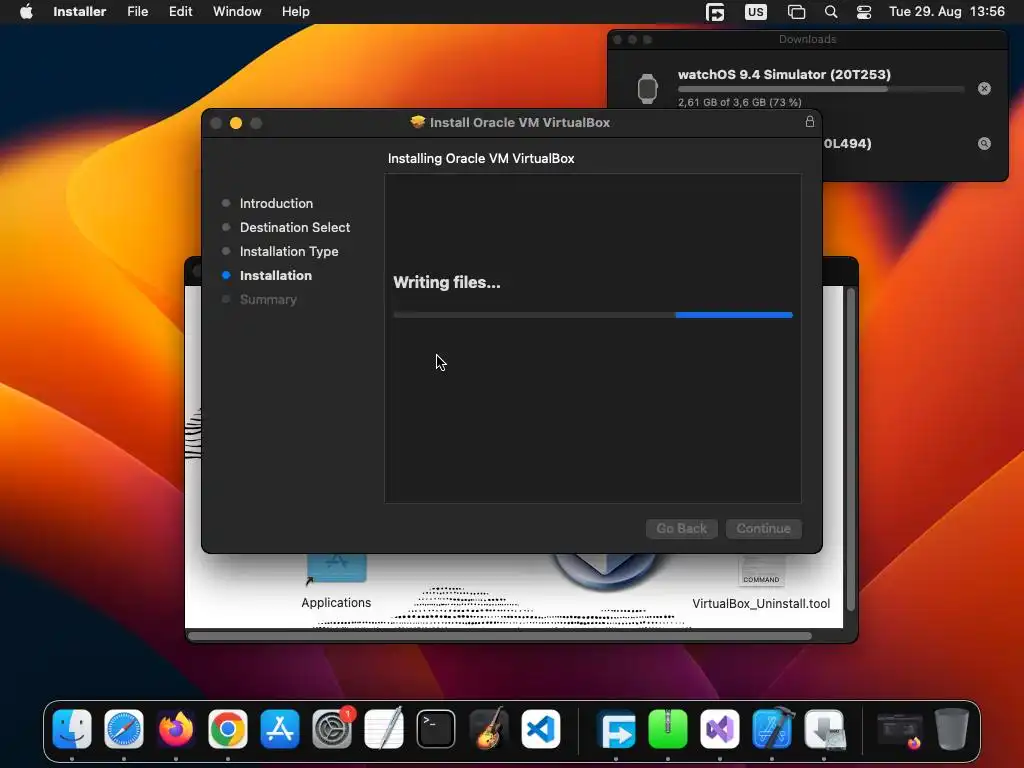Click the blue arrow app icon in Dock

616,729
